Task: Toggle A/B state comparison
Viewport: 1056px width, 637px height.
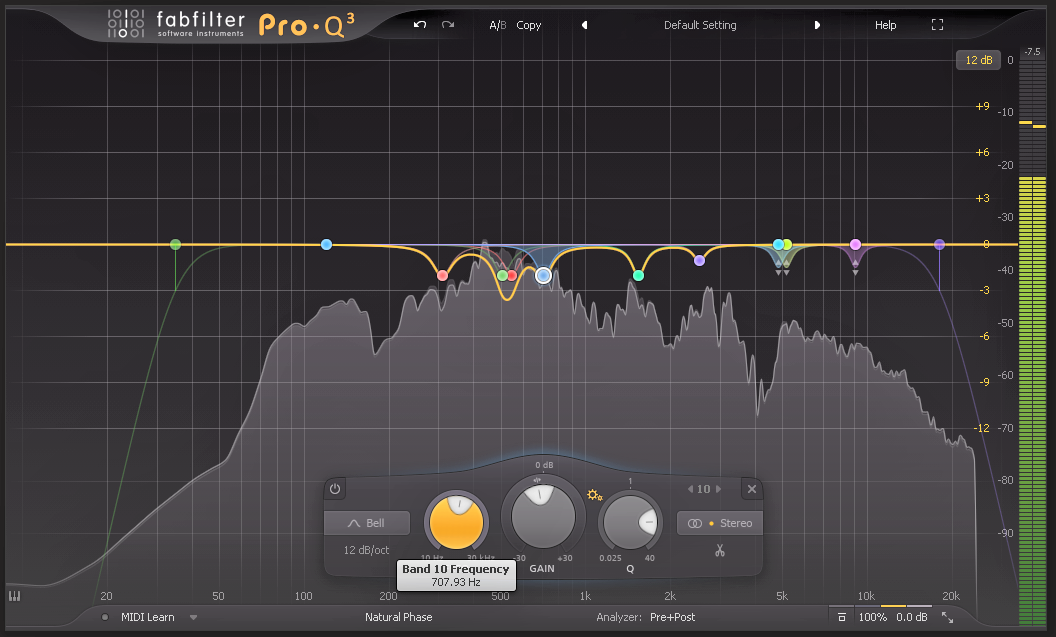Action: pos(498,25)
